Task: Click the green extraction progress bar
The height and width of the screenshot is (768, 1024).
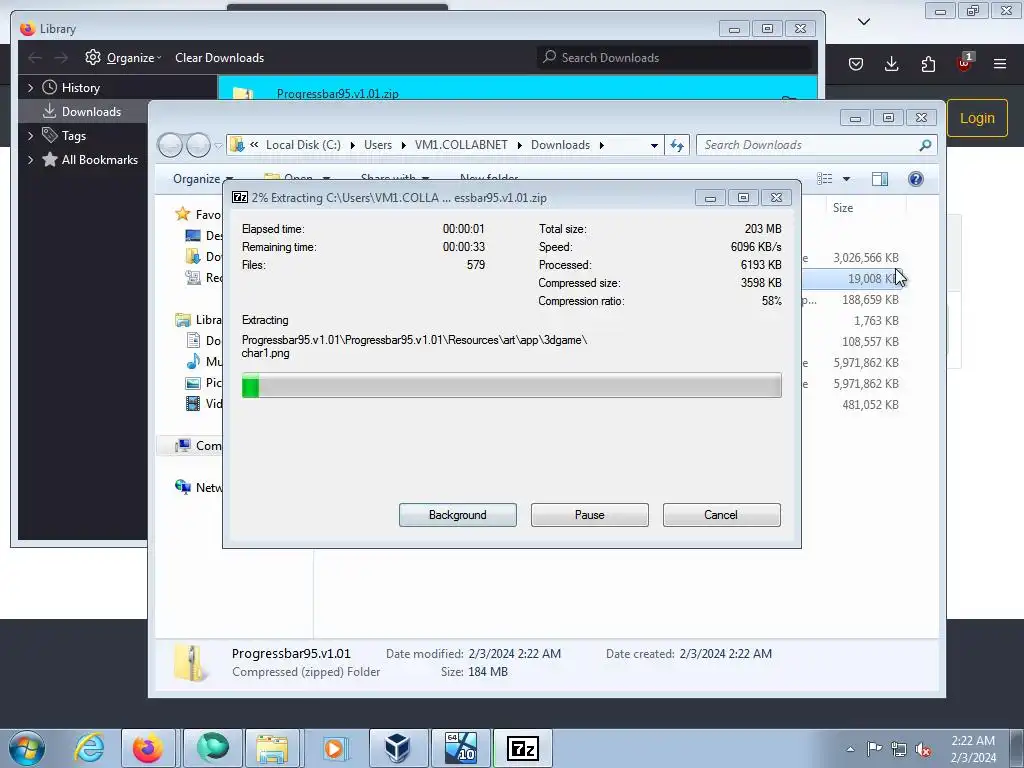Action: pos(511,385)
